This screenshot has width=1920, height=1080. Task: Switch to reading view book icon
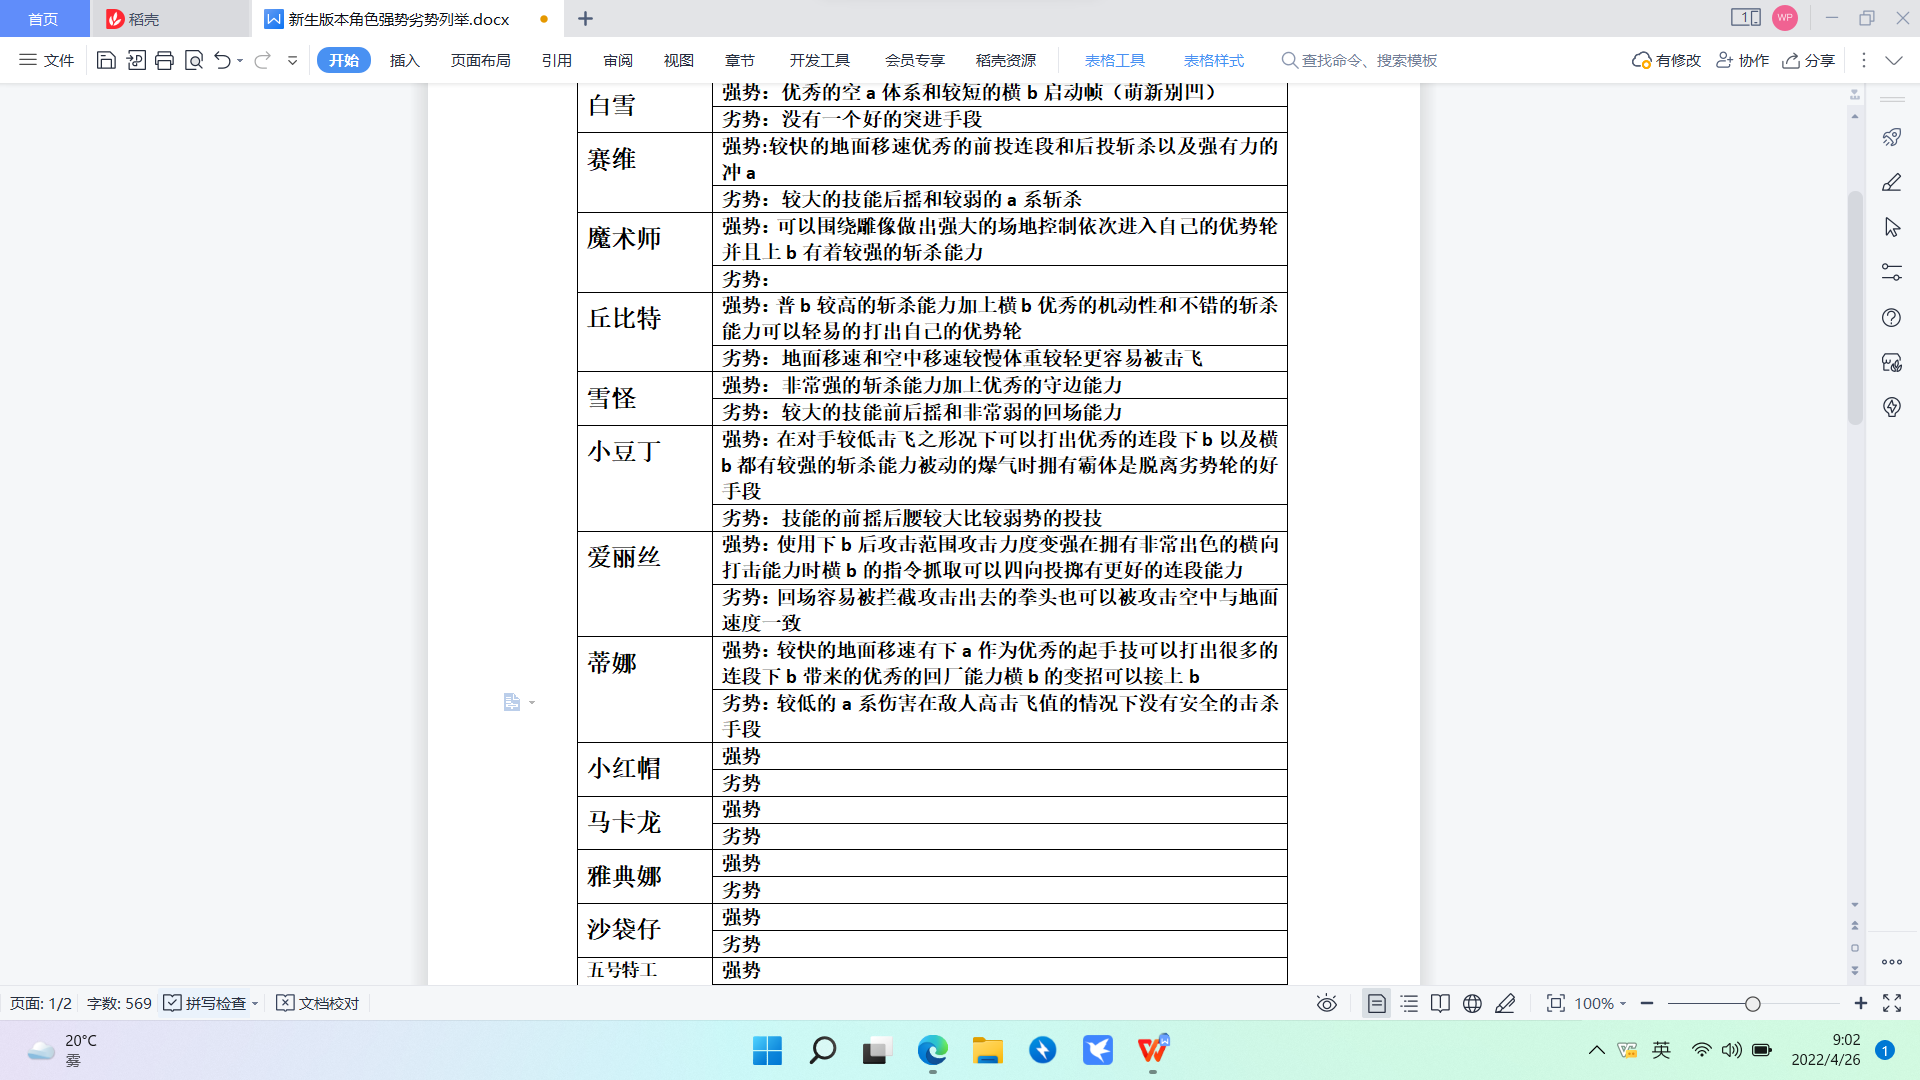coord(1440,1003)
